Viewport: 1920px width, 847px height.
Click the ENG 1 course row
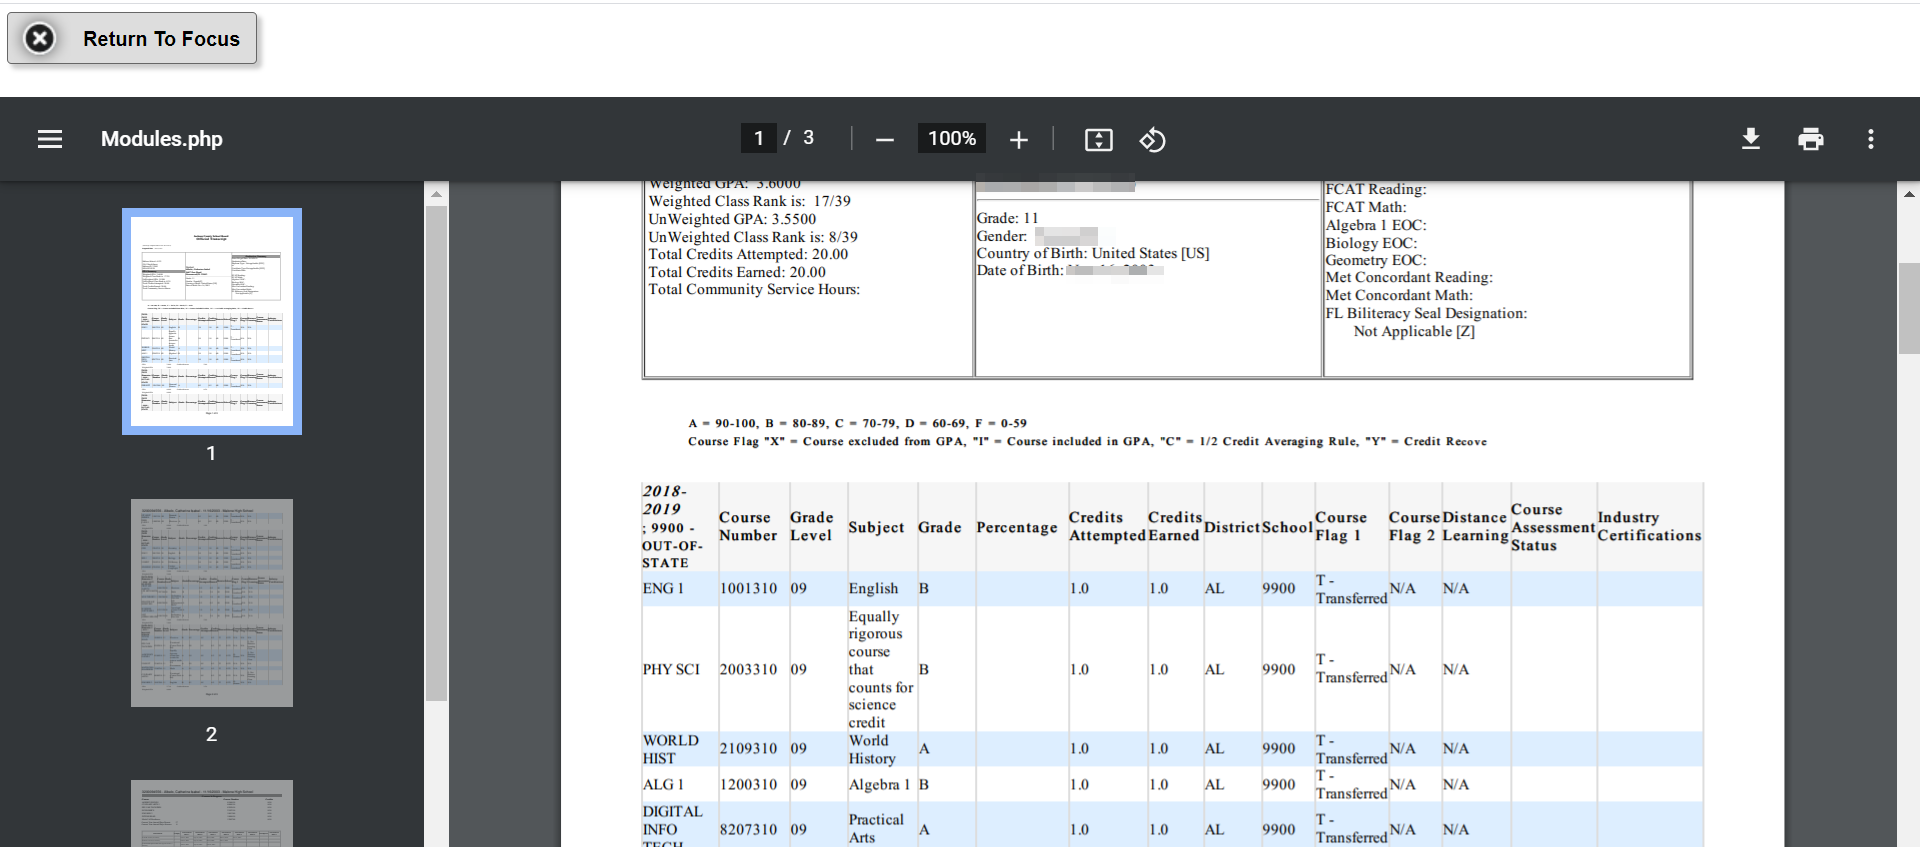tap(1172, 588)
